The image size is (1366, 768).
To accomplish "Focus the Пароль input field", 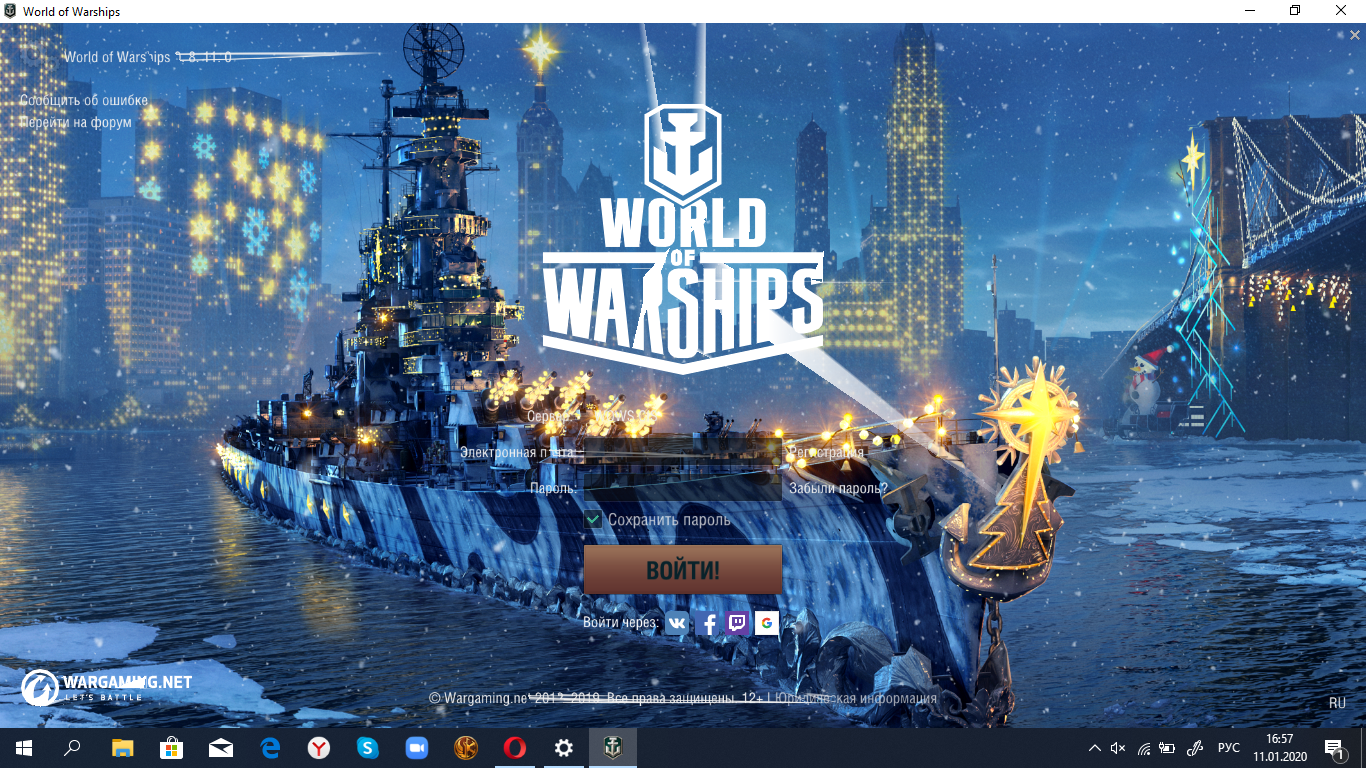I will [x=683, y=488].
